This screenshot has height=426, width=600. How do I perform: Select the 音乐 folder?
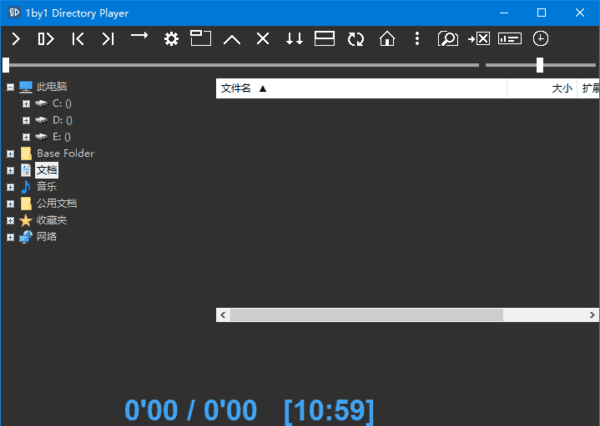tap(47, 187)
